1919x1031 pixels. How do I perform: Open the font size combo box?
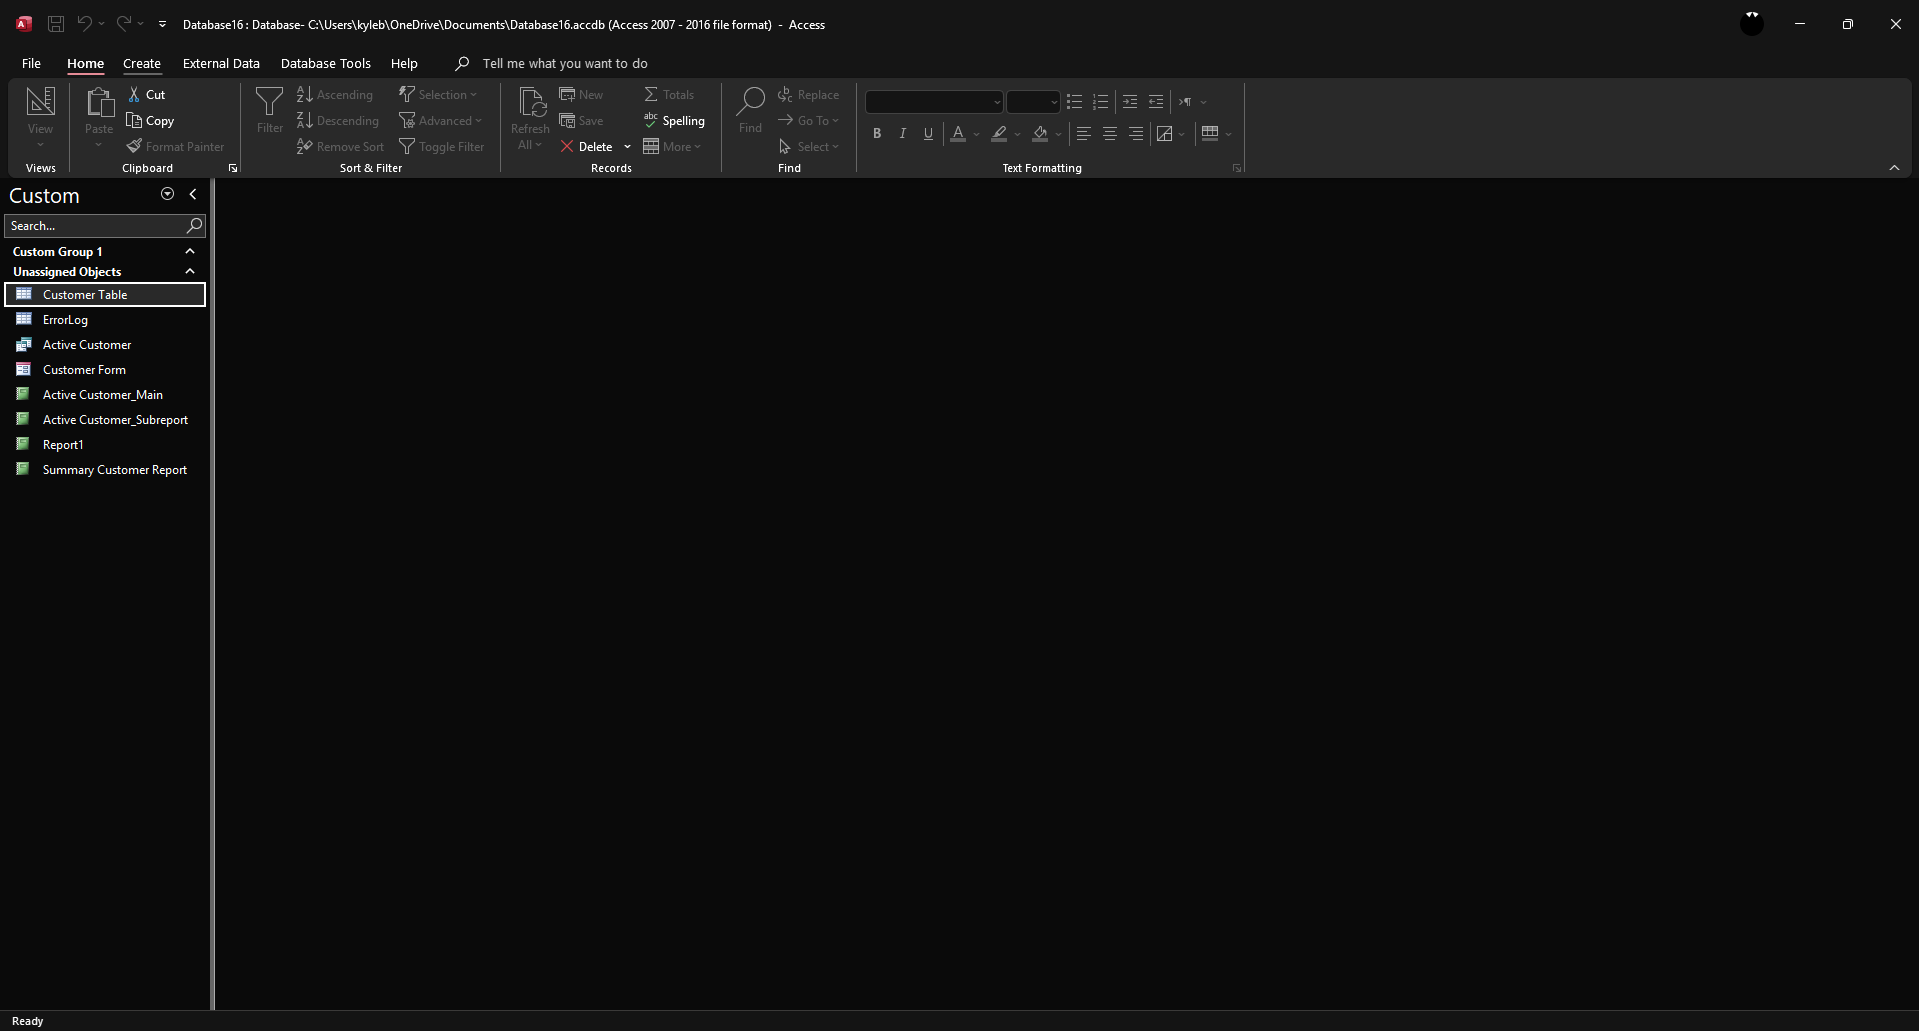tap(1033, 101)
